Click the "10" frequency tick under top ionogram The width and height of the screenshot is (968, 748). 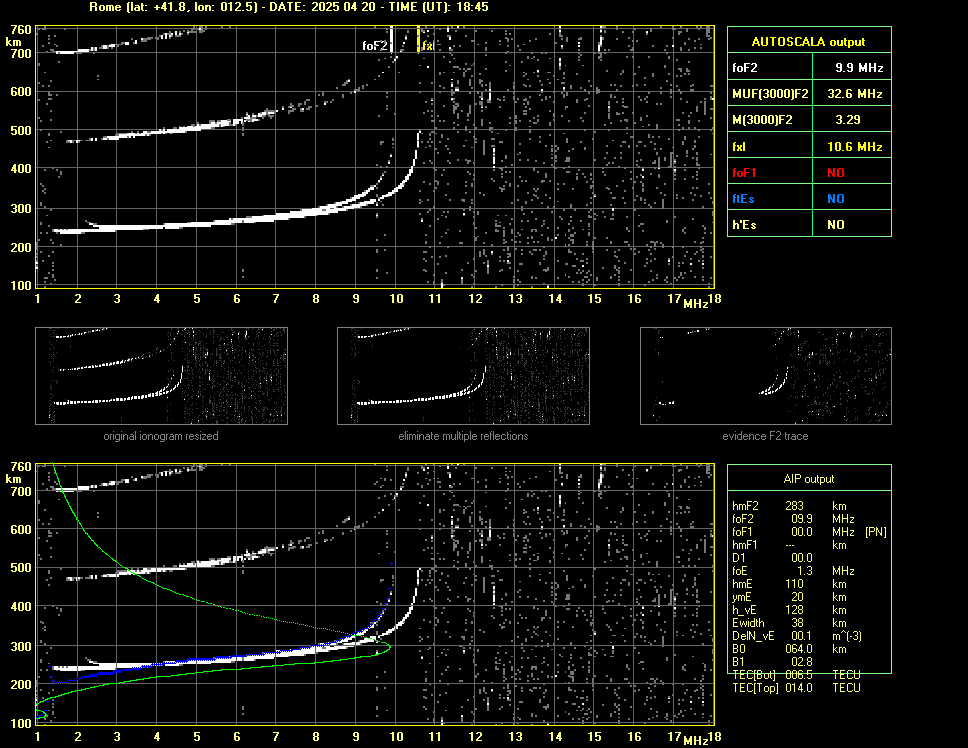396,299
